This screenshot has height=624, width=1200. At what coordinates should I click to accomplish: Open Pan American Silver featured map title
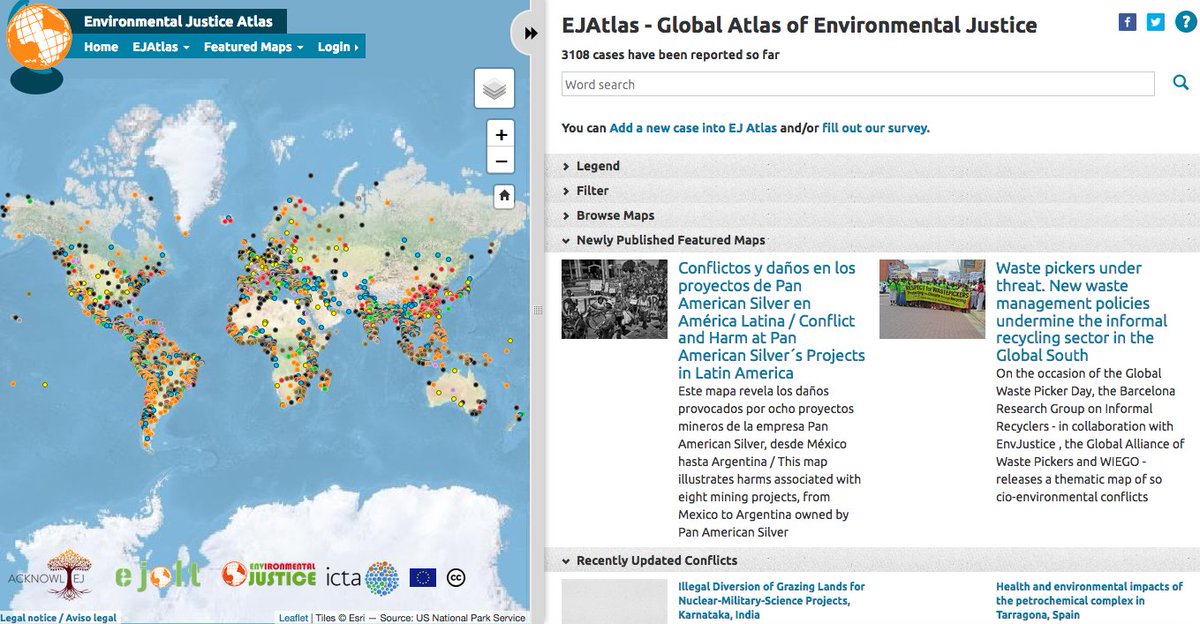coord(772,320)
